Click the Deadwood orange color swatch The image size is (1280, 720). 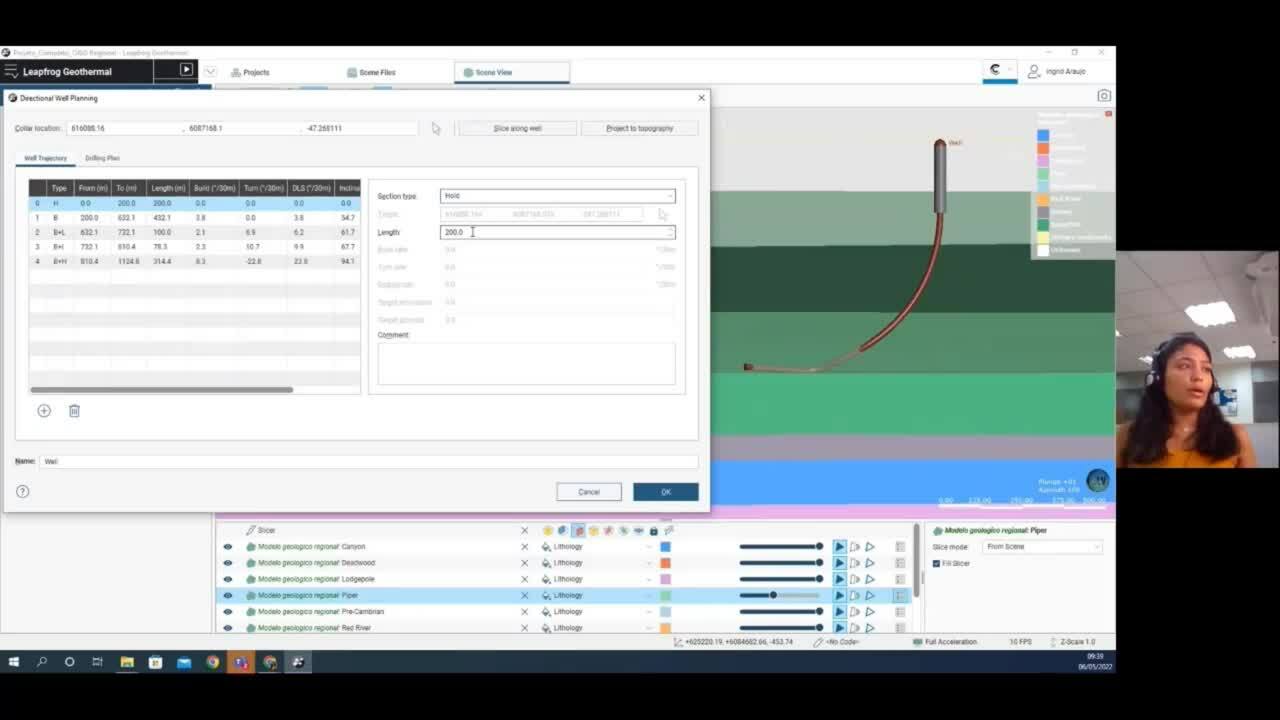(665, 563)
